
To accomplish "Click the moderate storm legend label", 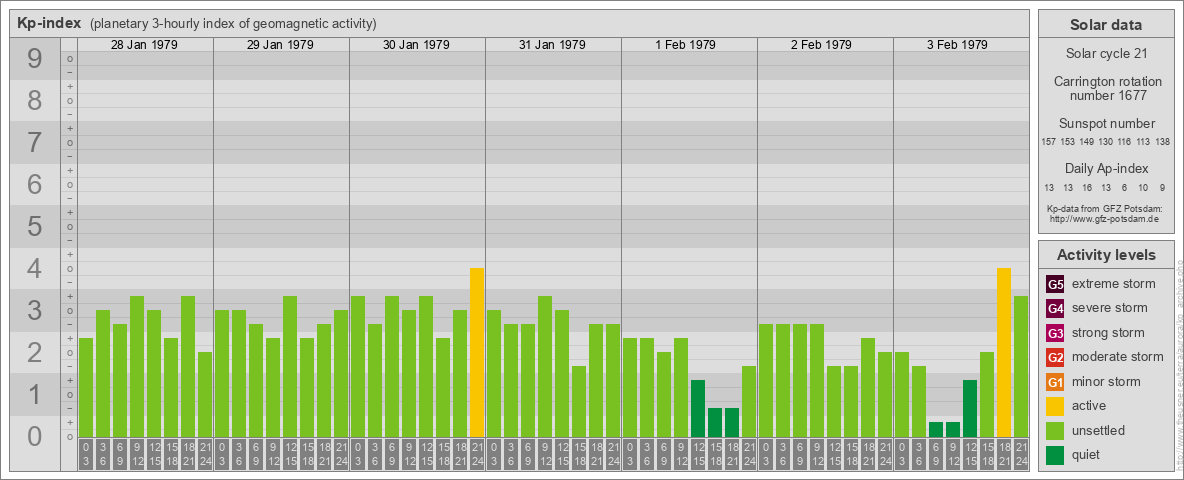I will [x=1118, y=356].
